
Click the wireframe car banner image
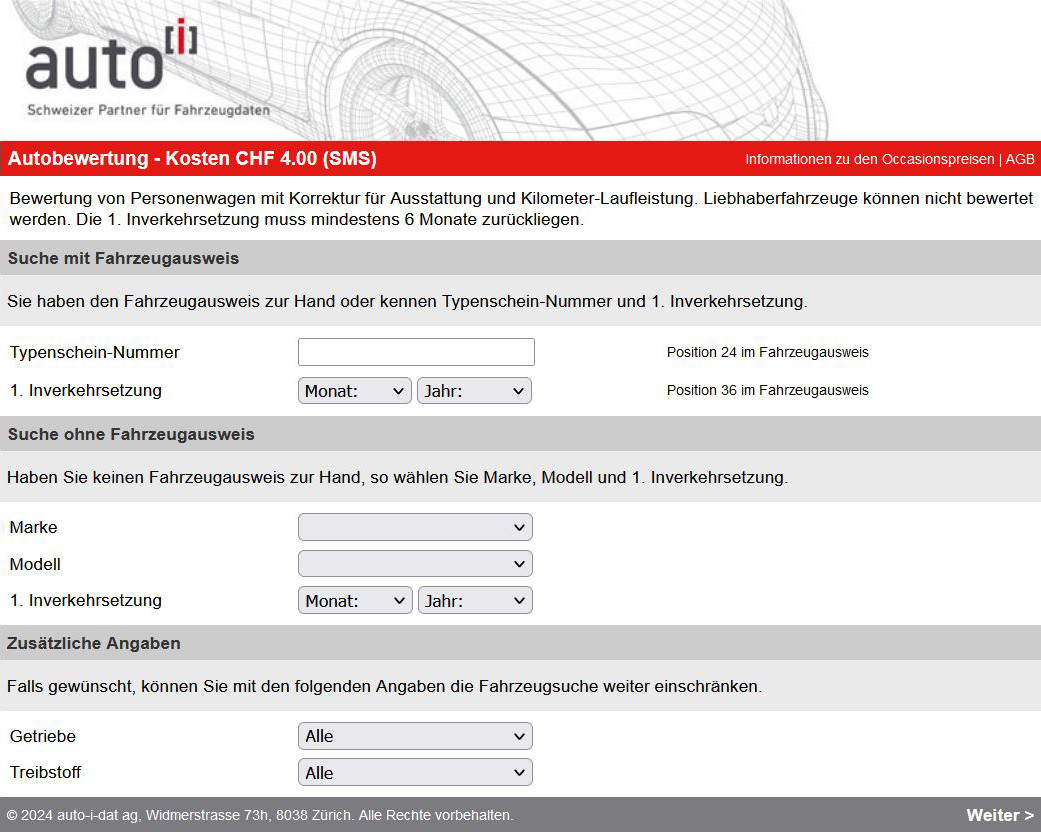click(x=600, y=70)
